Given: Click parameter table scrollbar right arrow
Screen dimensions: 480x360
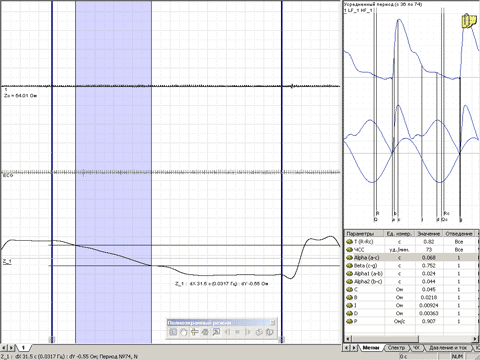Looking at the screenshot, I should coord(475,339).
